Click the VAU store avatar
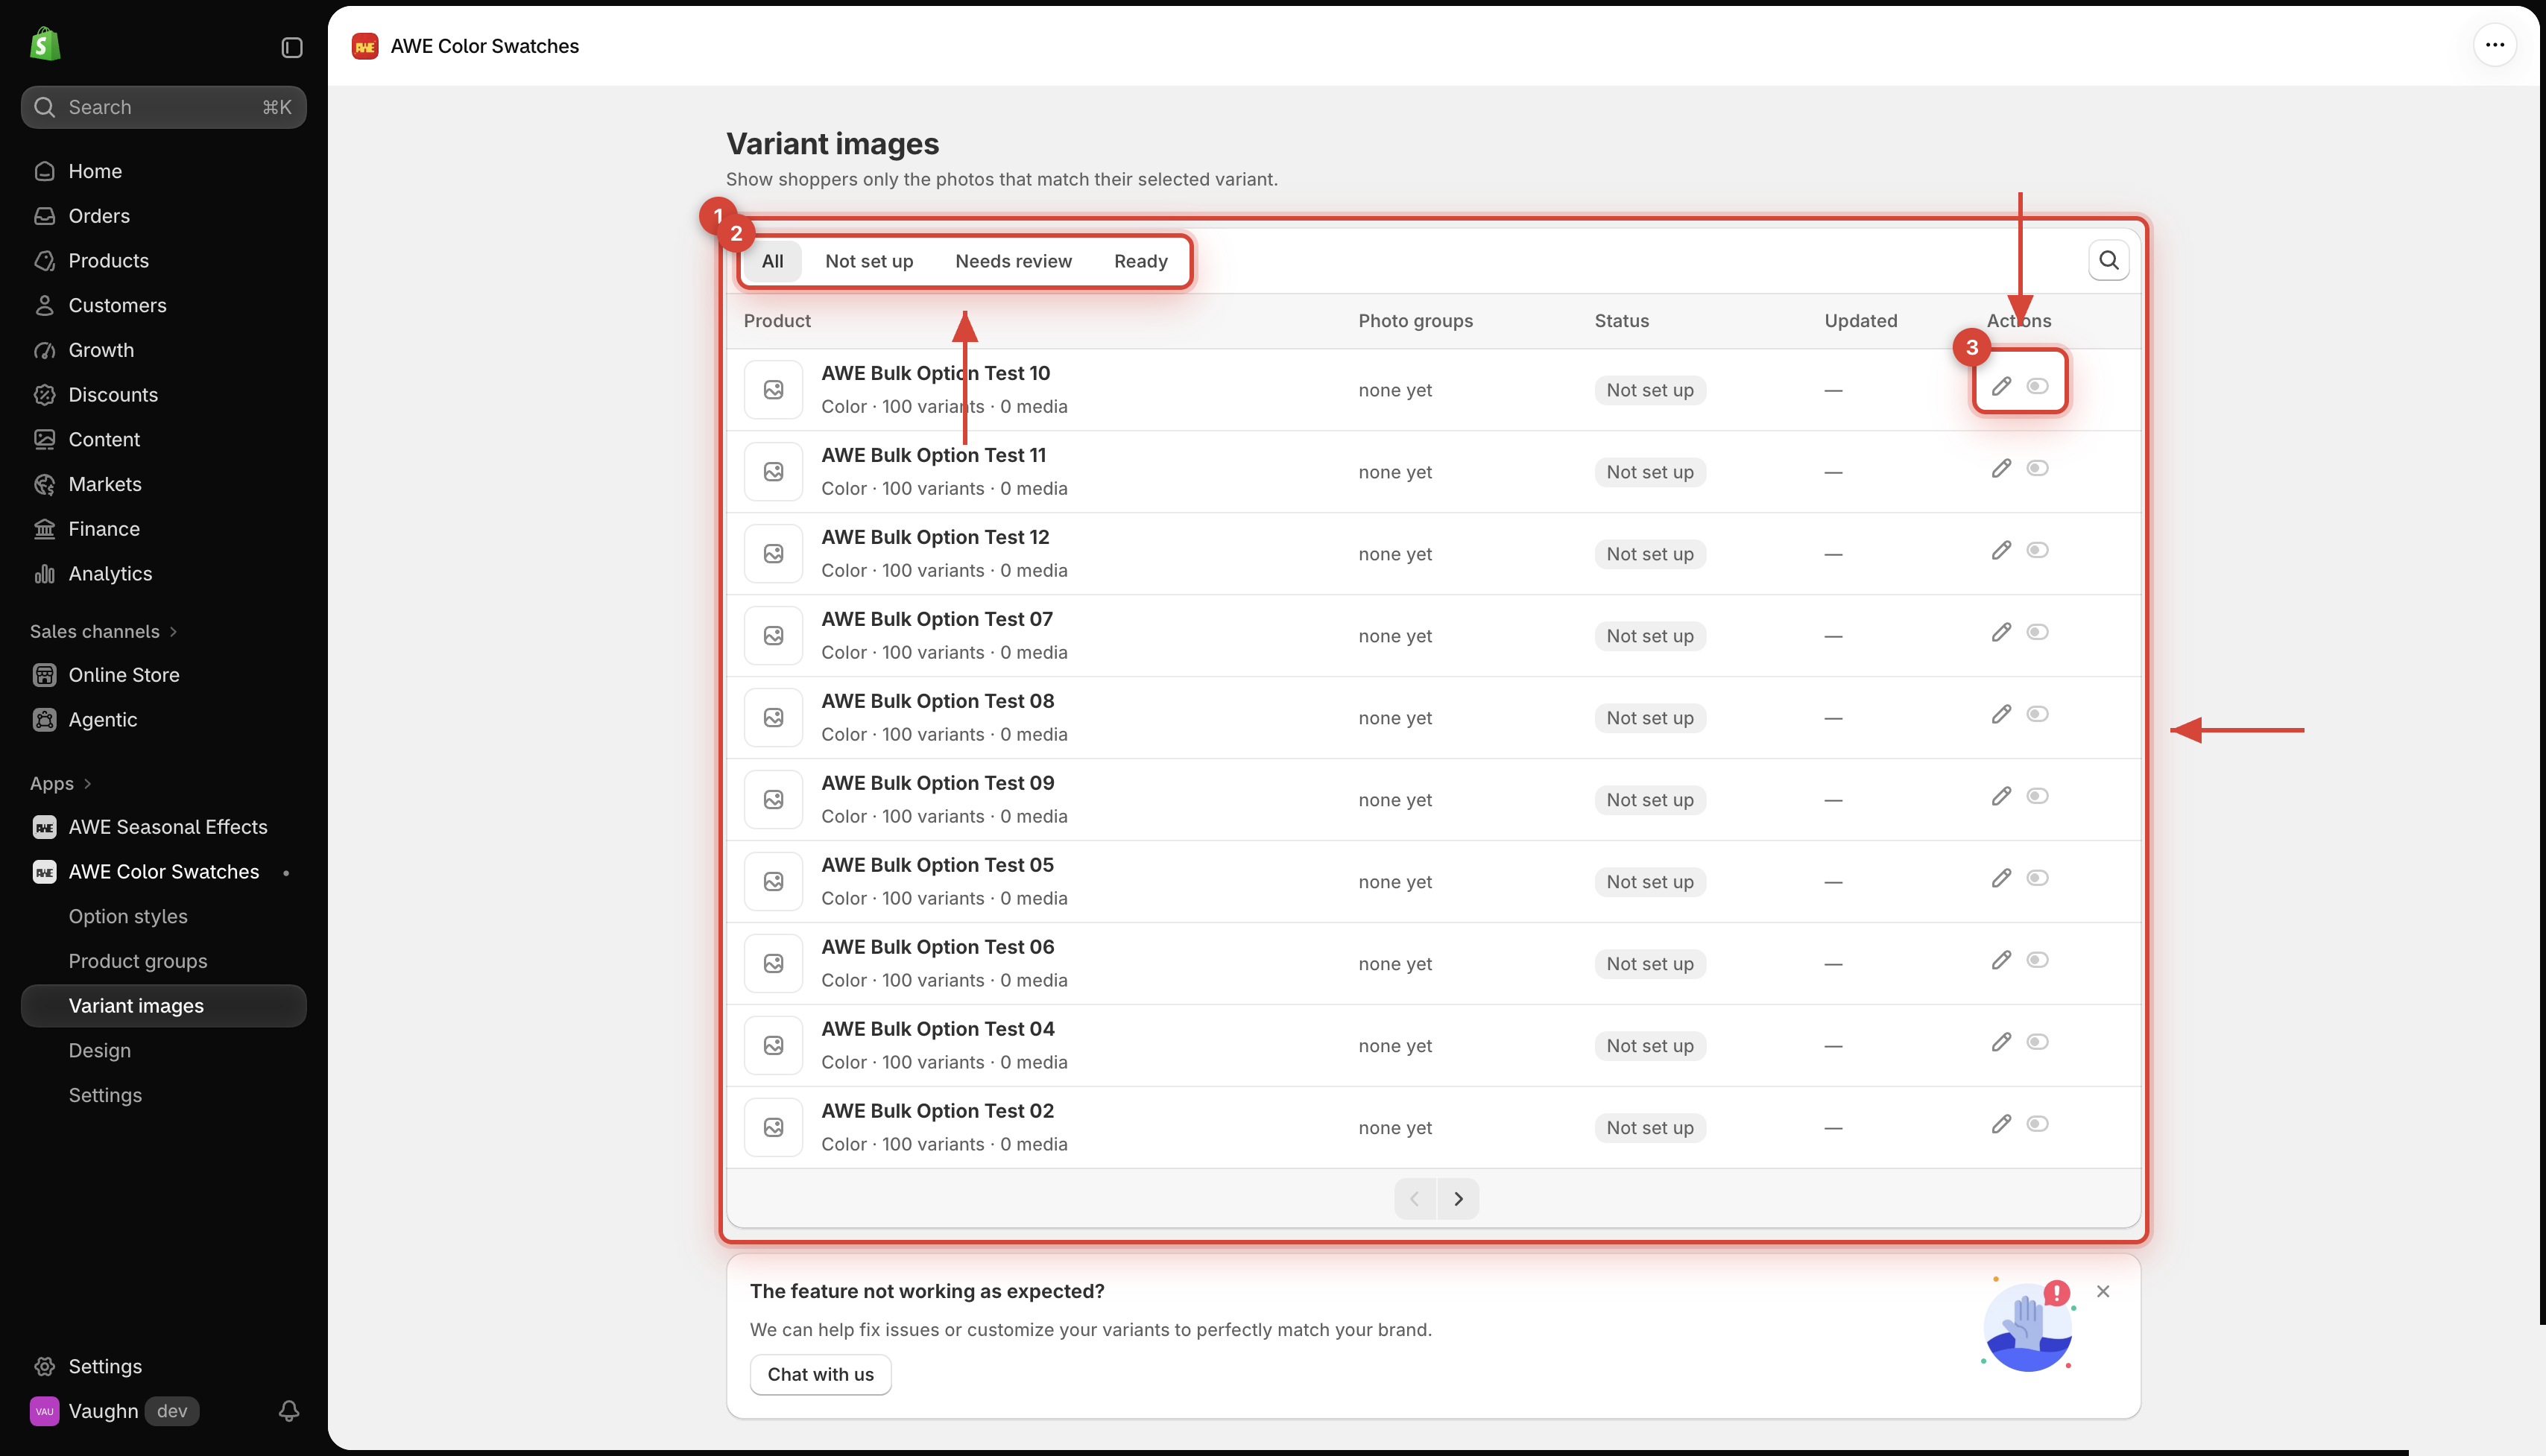Screen dimensions: 2546x1456 pos(44,1411)
